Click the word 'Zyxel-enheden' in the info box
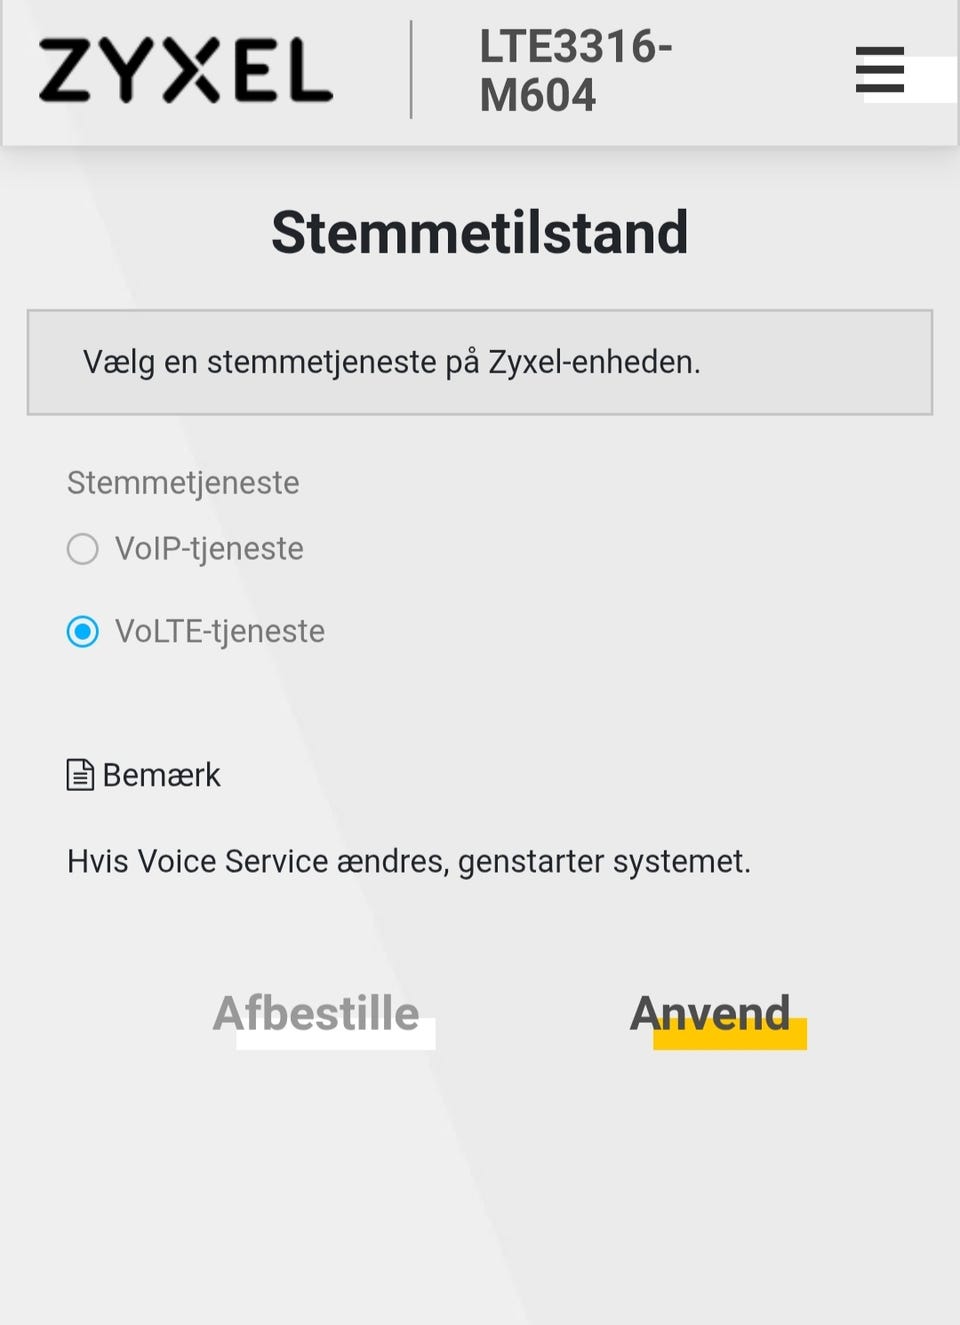This screenshot has width=960, height=1325. coord(594,362)
